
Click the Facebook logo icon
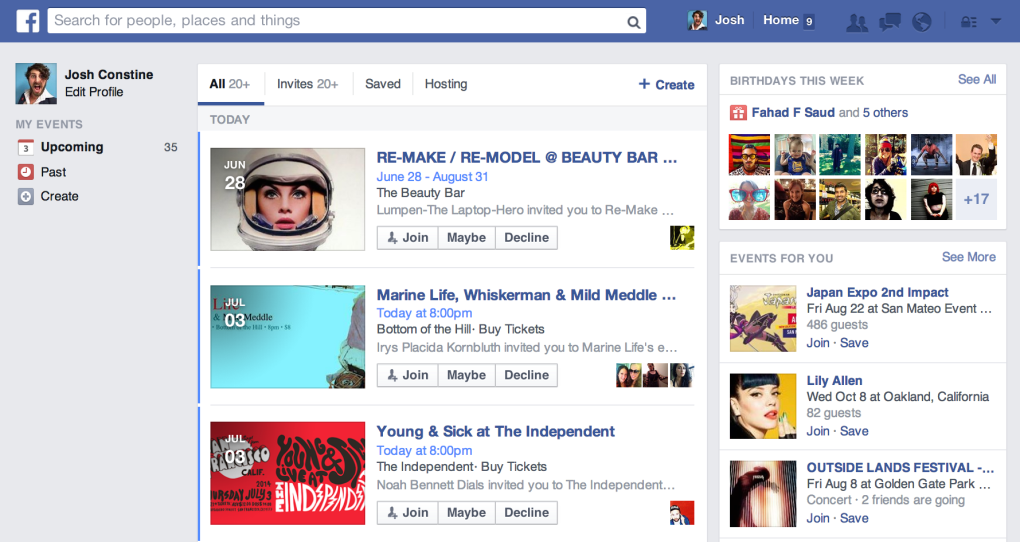(x=28, y=21)
